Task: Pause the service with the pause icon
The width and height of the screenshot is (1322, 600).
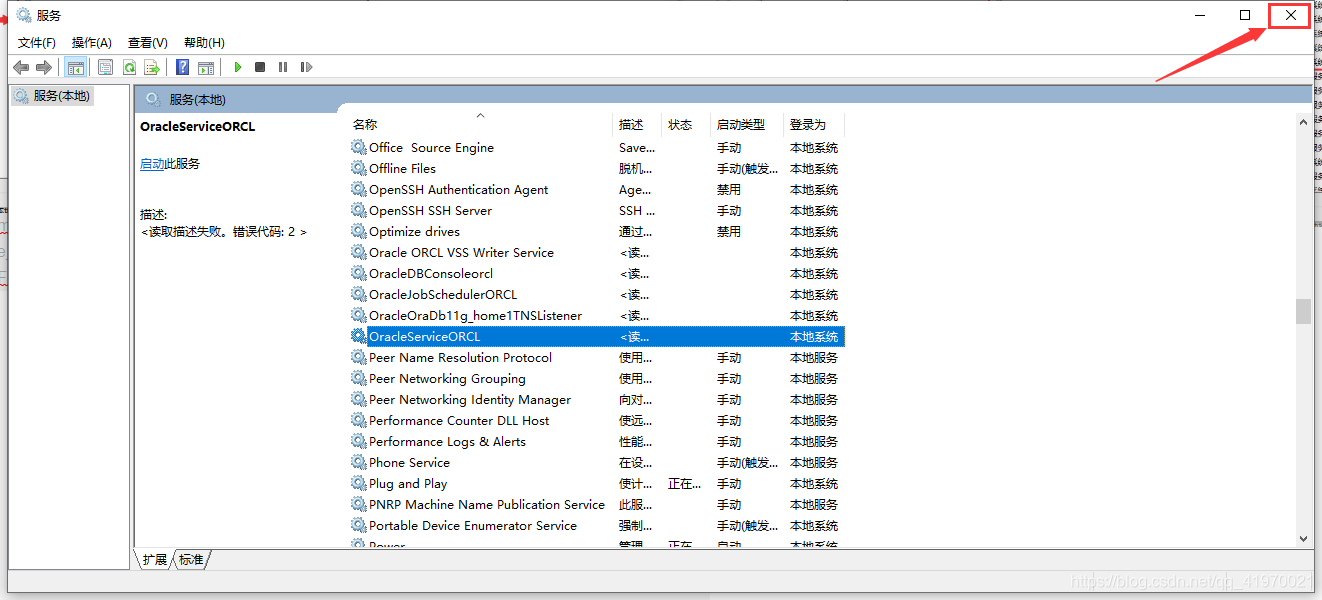Action: coord(283,67)
